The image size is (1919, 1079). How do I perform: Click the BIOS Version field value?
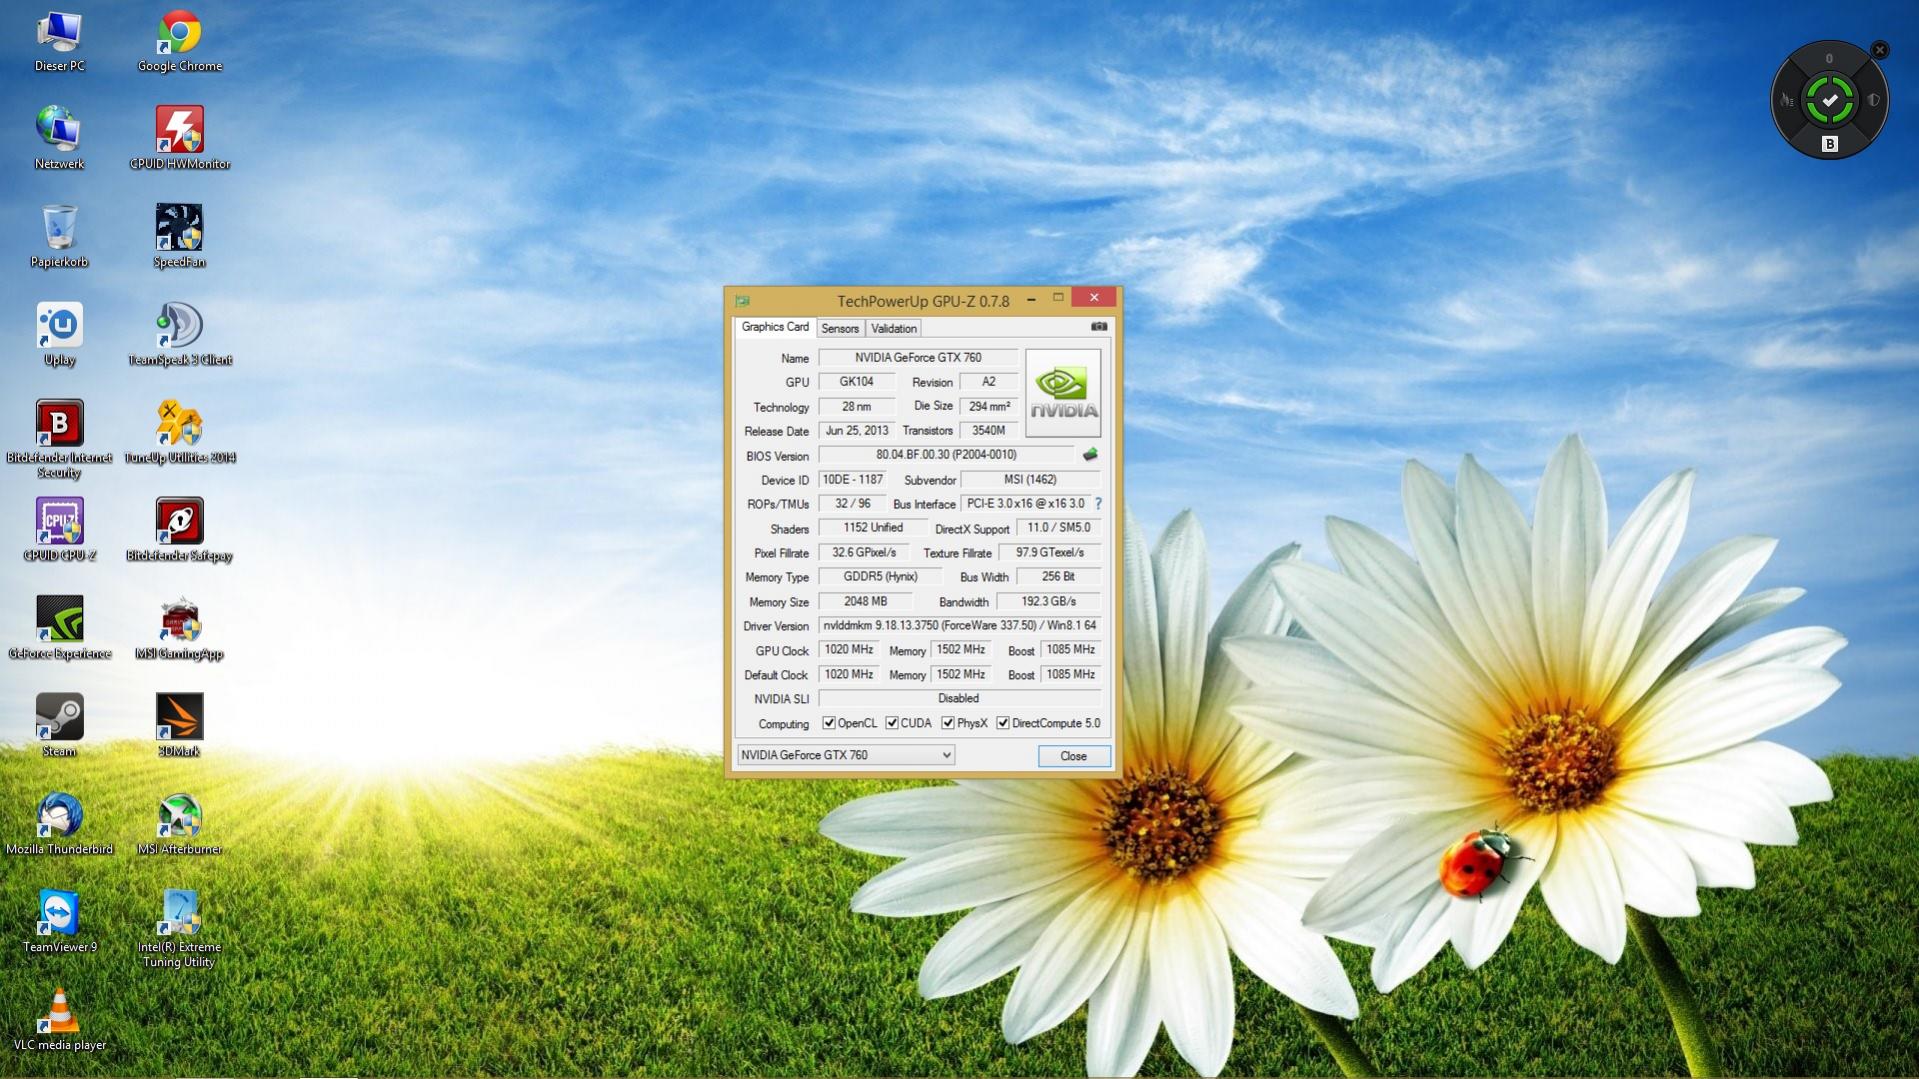[x=946, y=454]
